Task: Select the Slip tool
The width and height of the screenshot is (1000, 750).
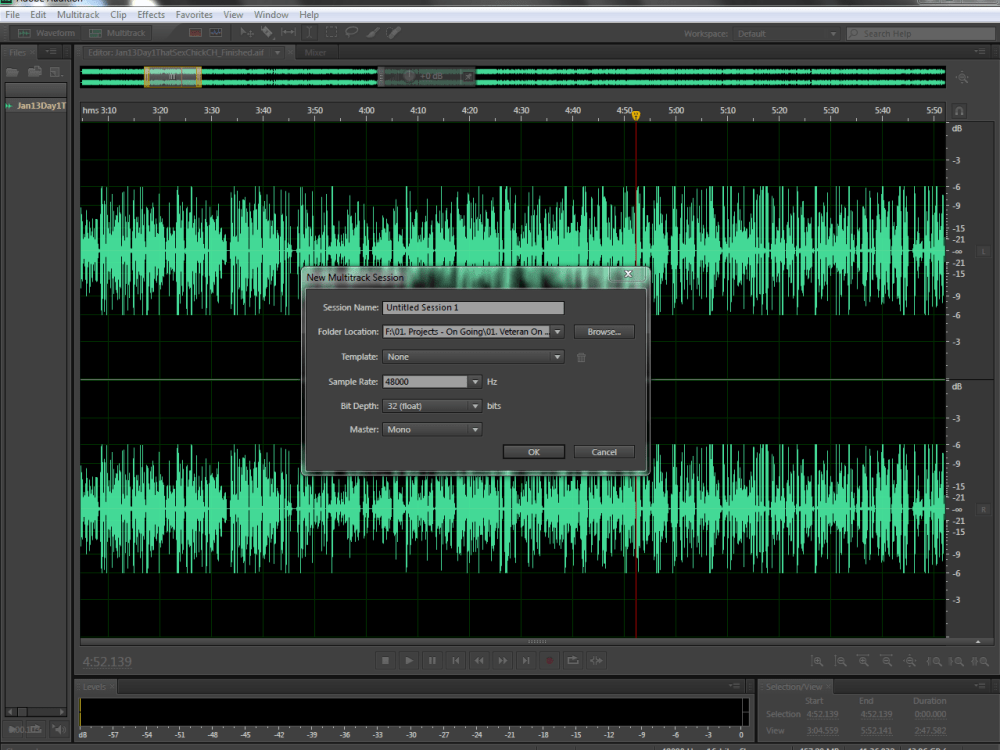Action: (x=288, y=33)
